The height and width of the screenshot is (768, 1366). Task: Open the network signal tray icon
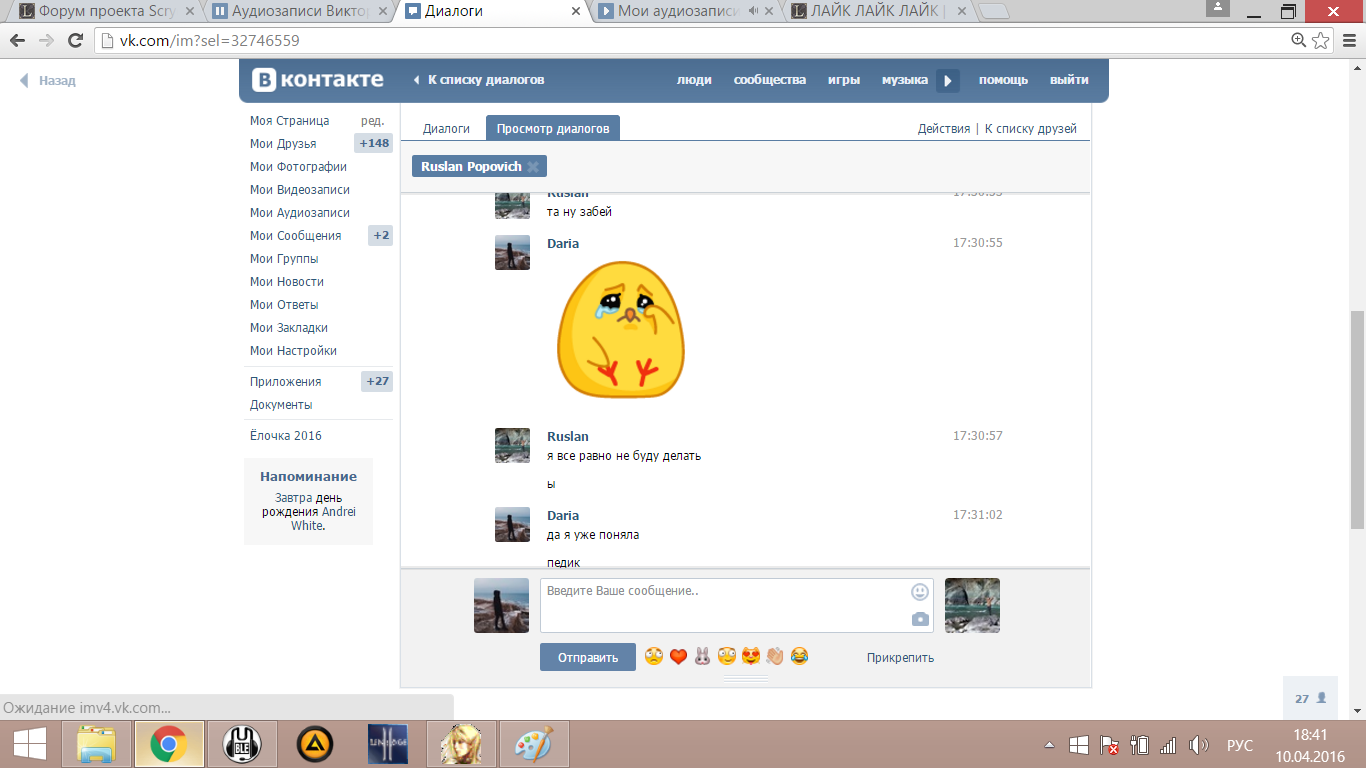1168,745
